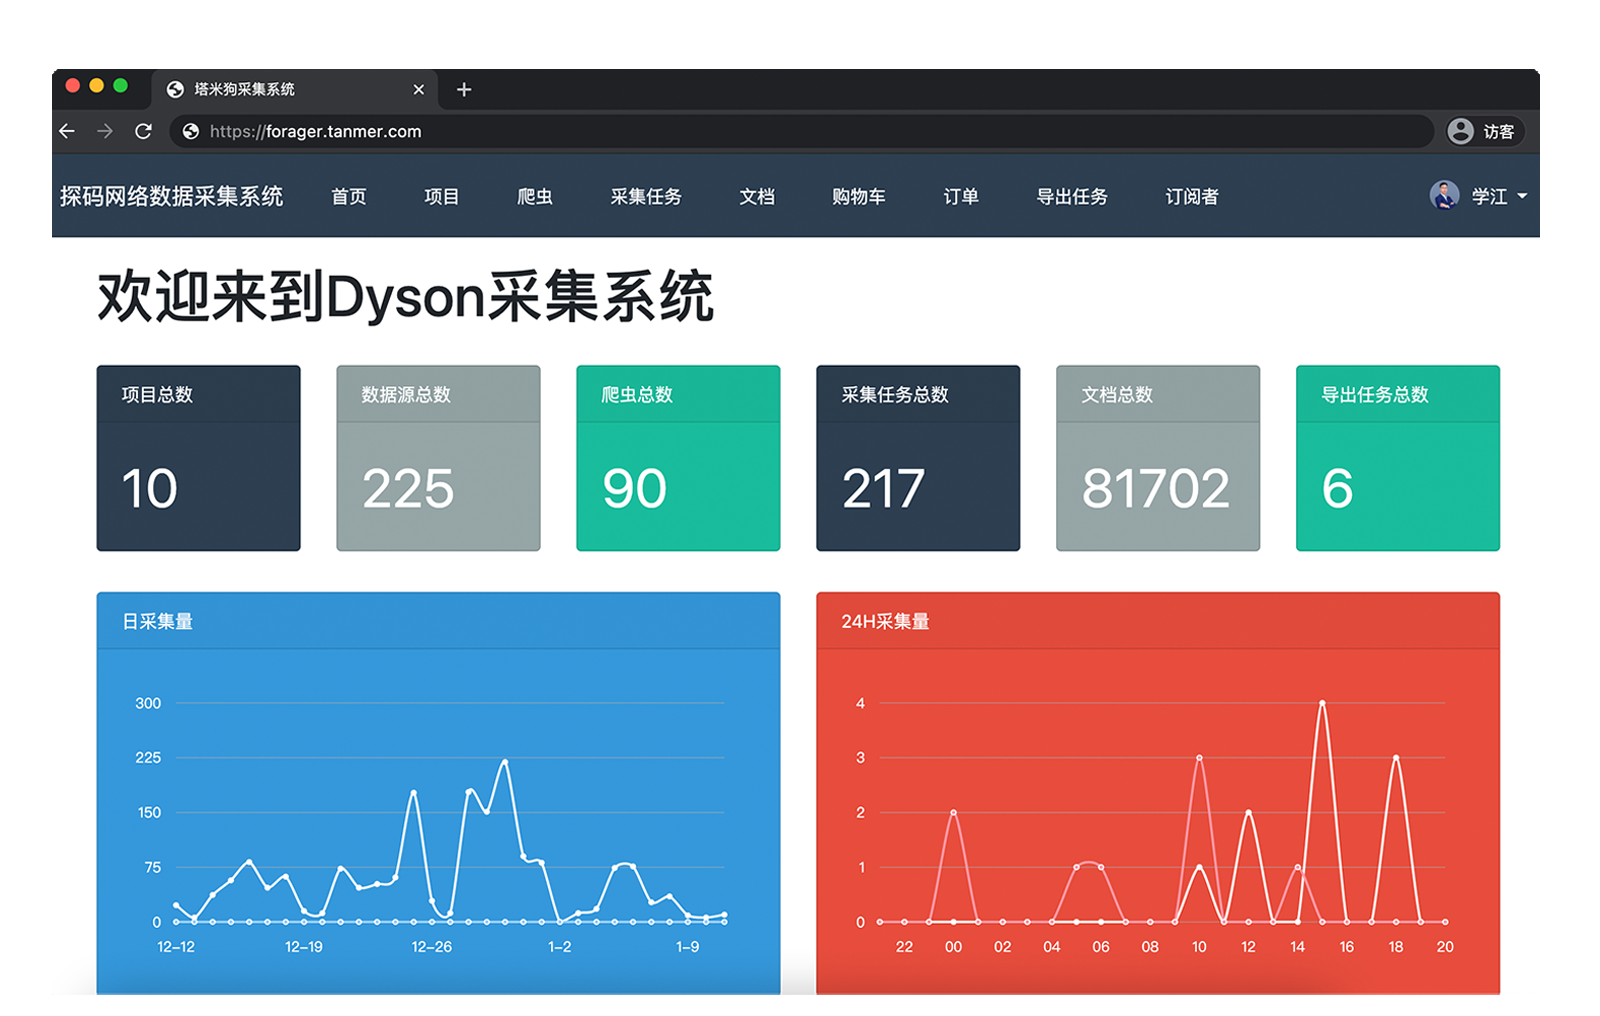The width and height of the screenshot is (1600, 1016).
Task: Open 采集任务 in the navbar
Action: point(646,196)
